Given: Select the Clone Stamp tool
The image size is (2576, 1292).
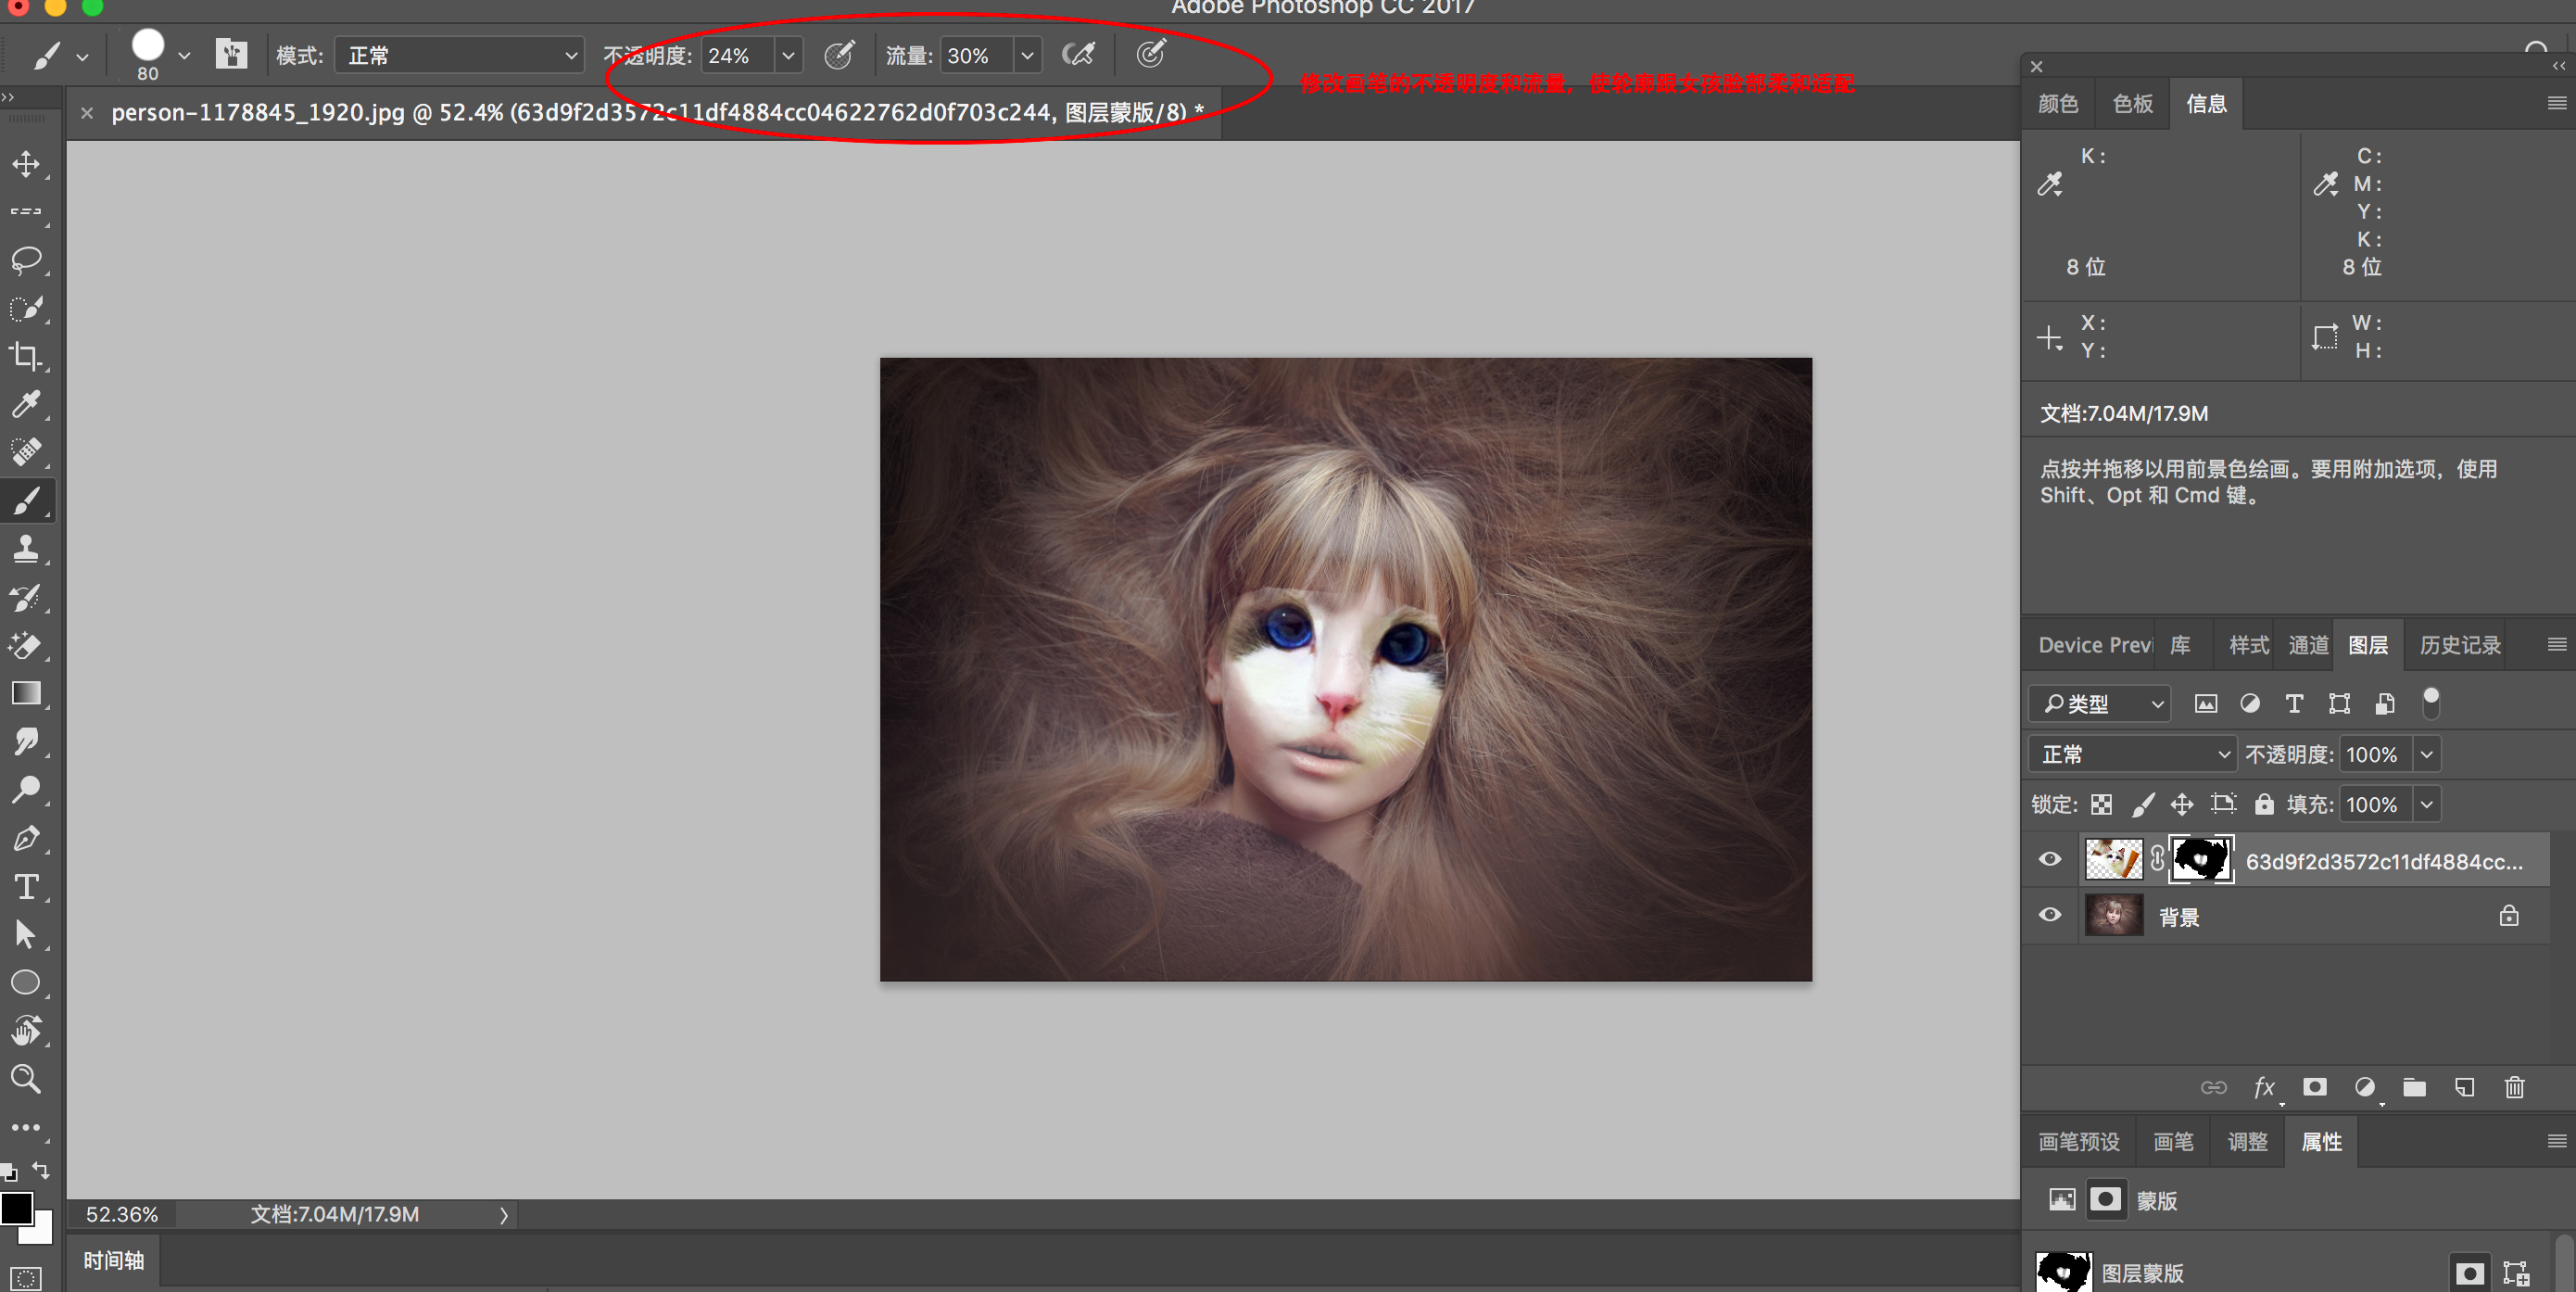Looking at the screenshot, I should pyautogui.click(x=26, y=548).
